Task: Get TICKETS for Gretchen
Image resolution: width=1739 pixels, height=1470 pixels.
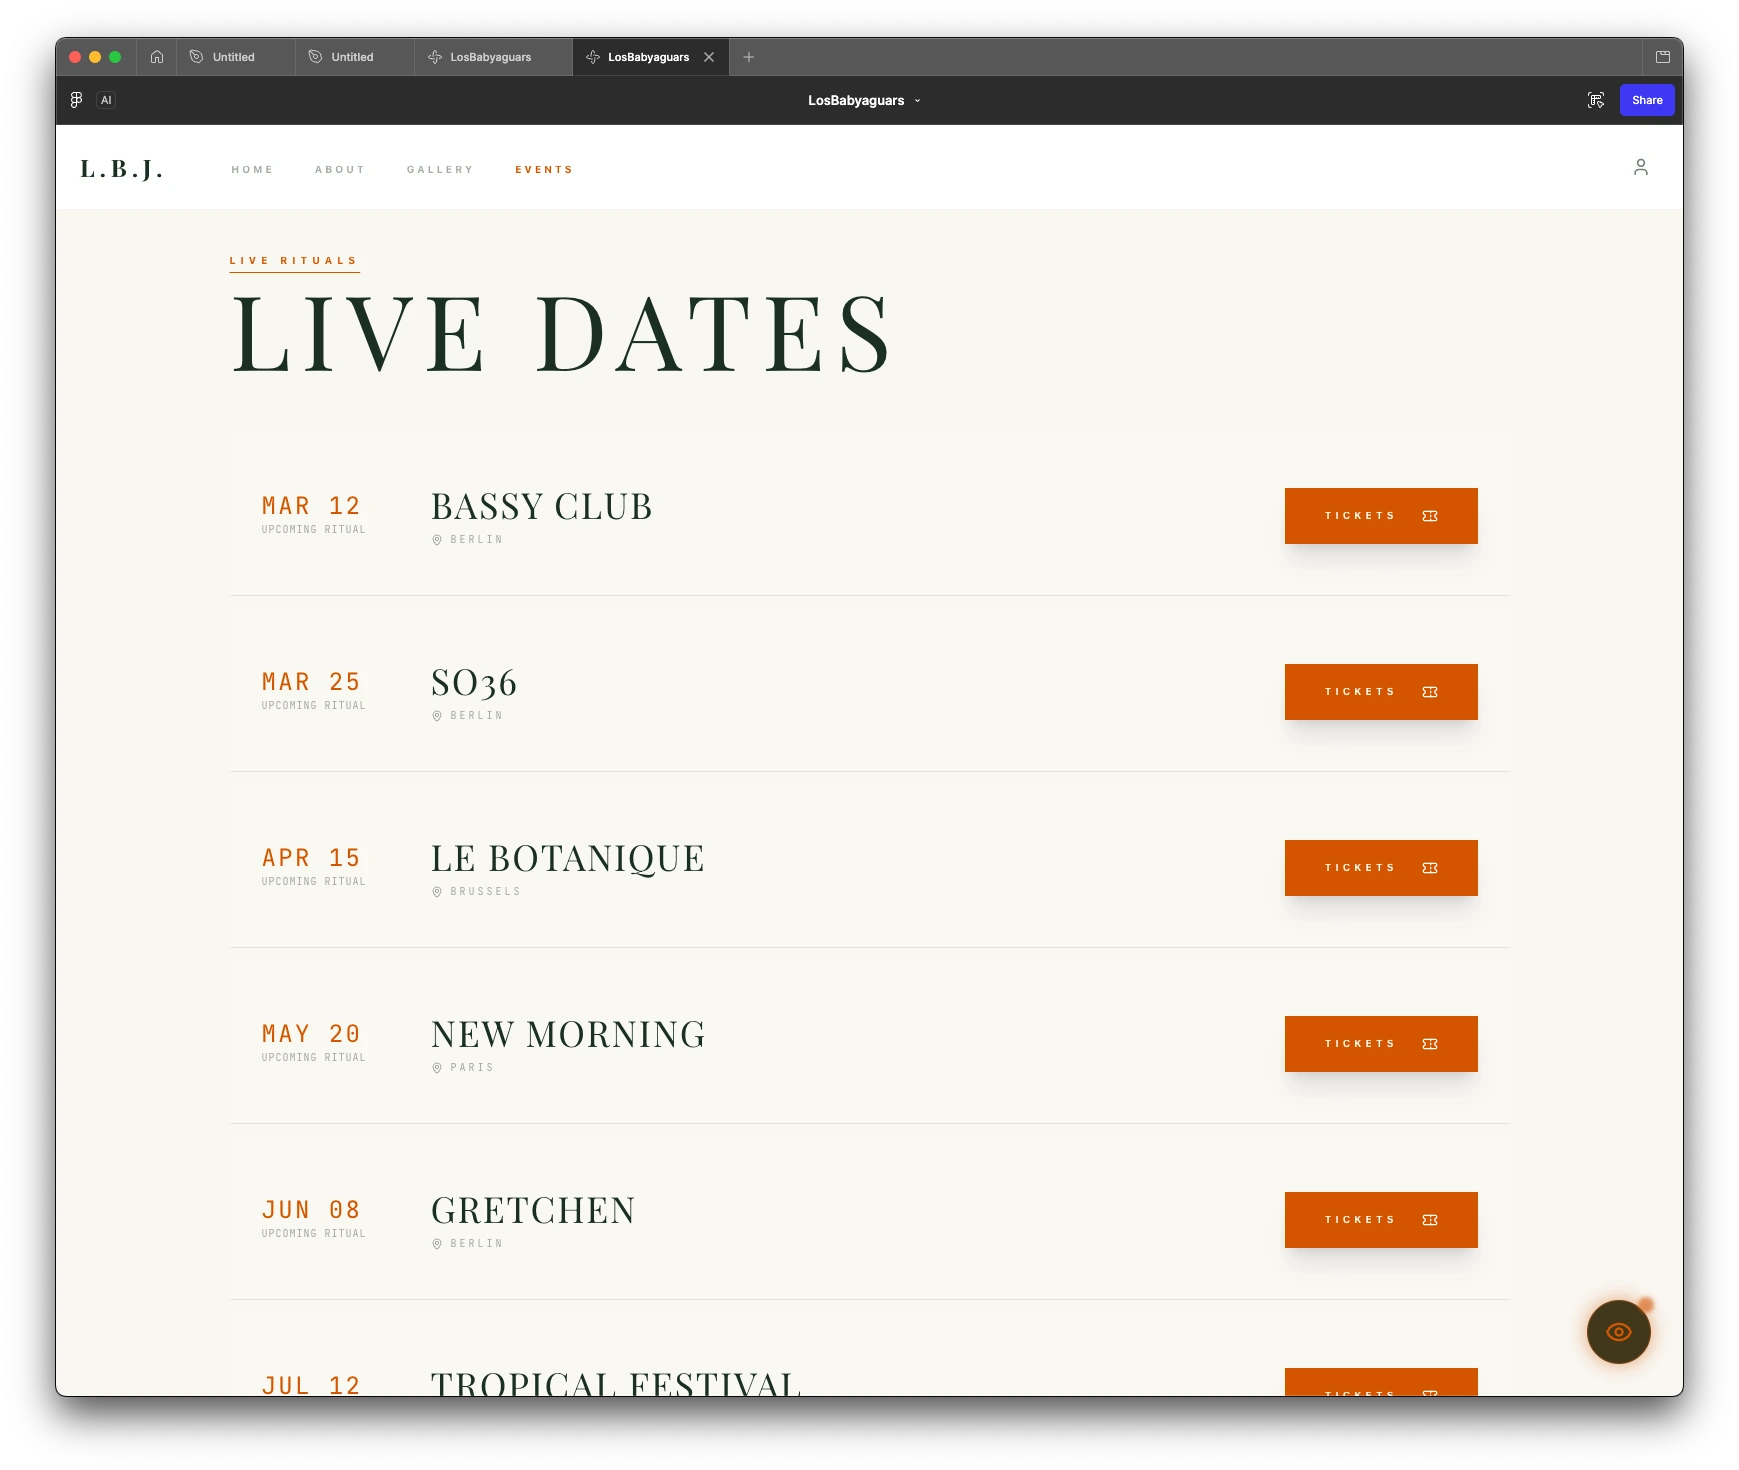Action: [1381, 1220]
